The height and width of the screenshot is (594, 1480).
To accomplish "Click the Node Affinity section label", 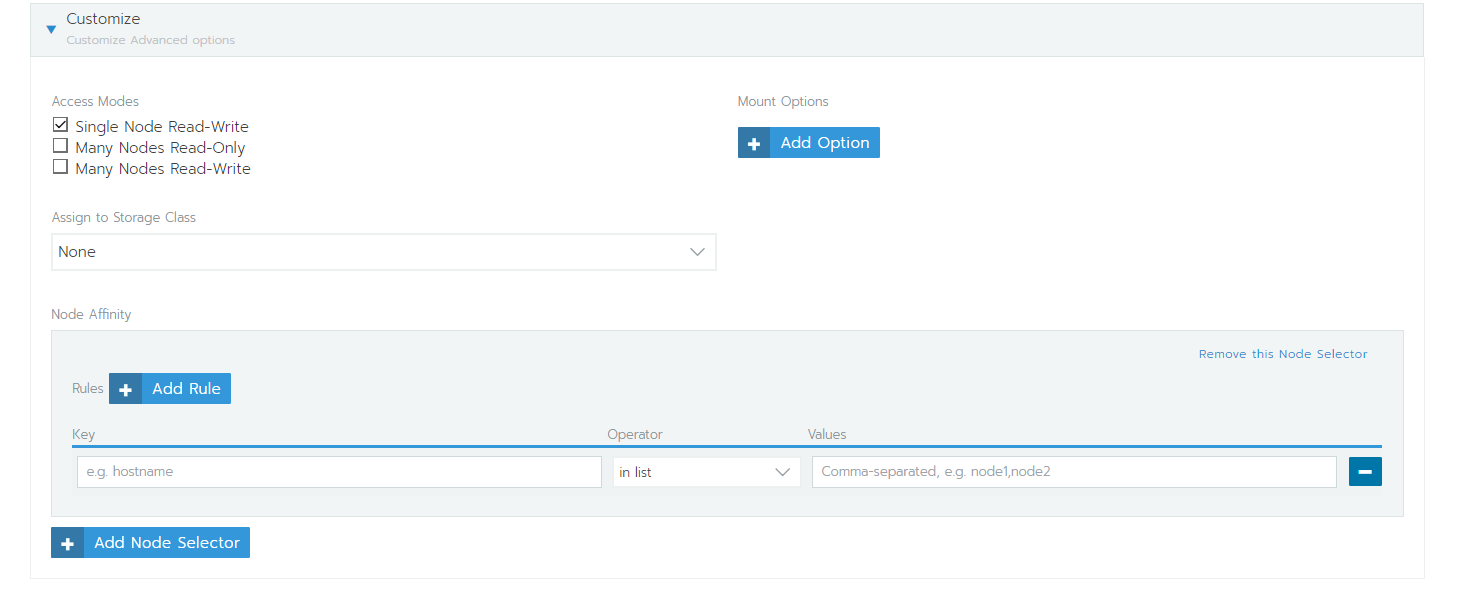I will click(x=91, y=313).
